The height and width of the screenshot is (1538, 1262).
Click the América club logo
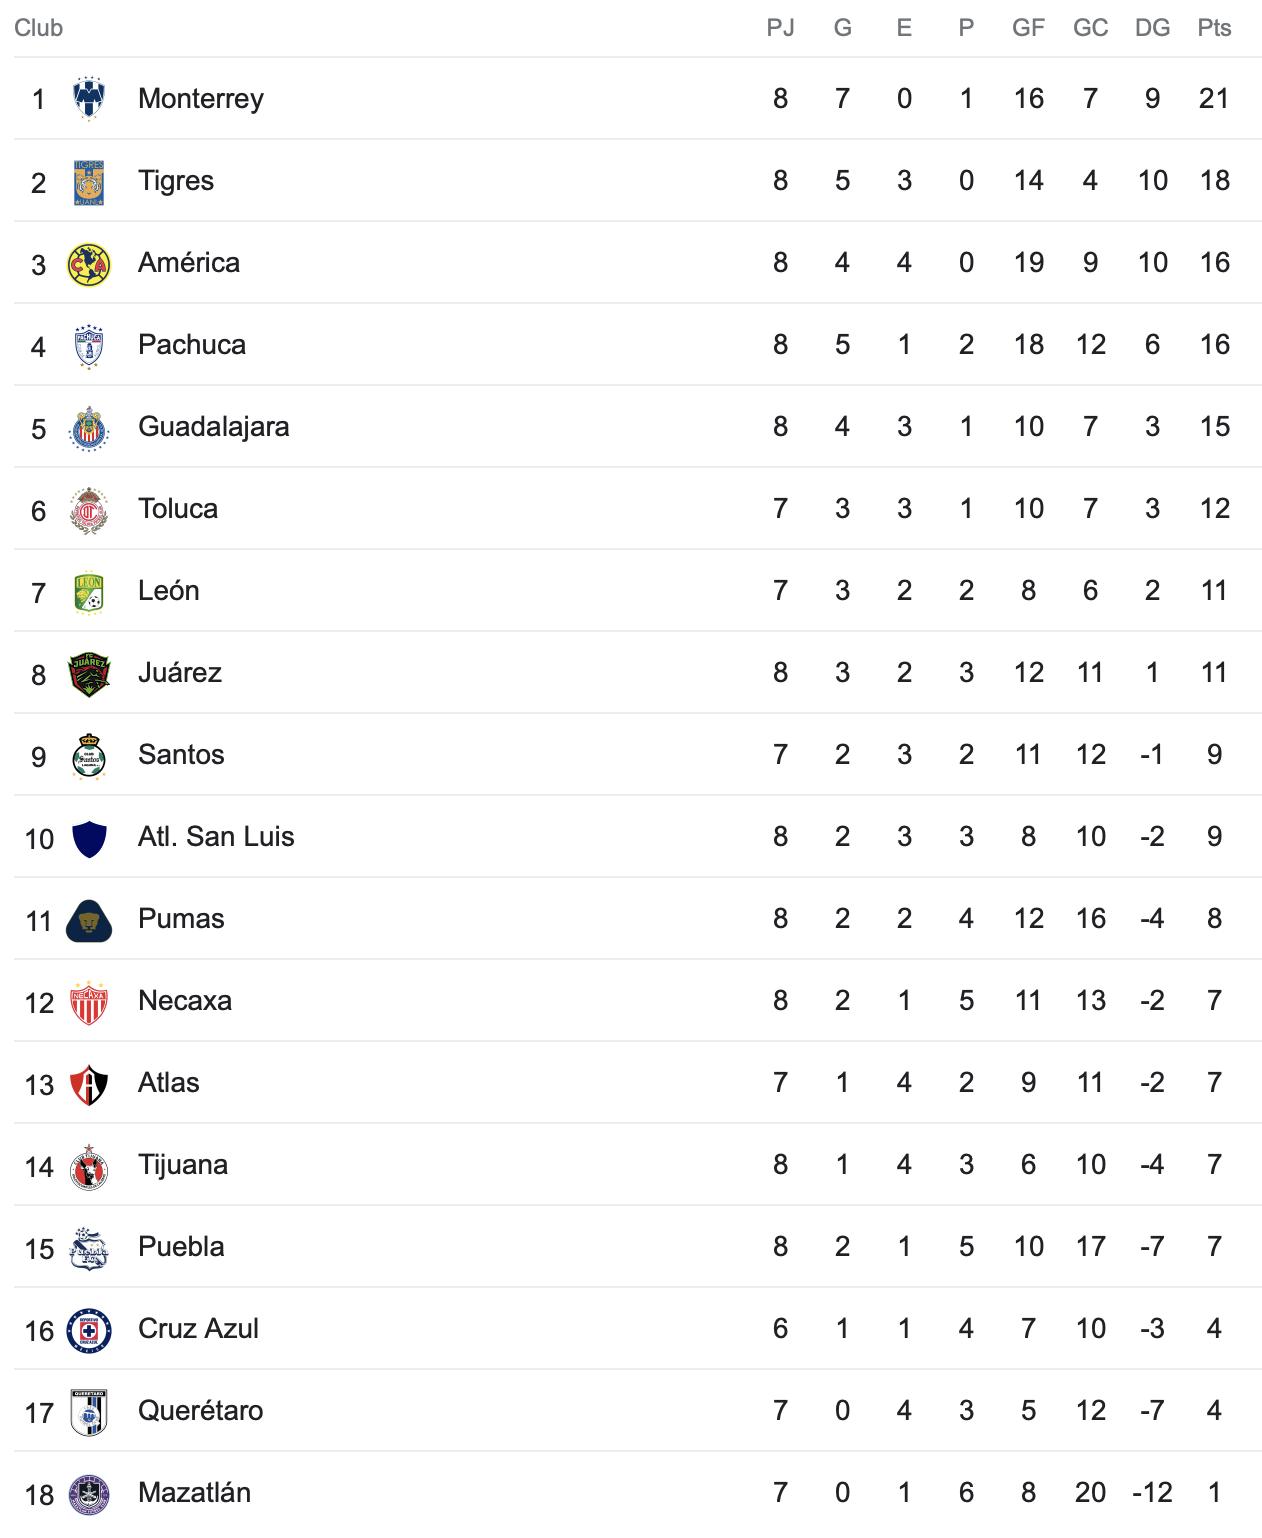click(x=88, y=264)
